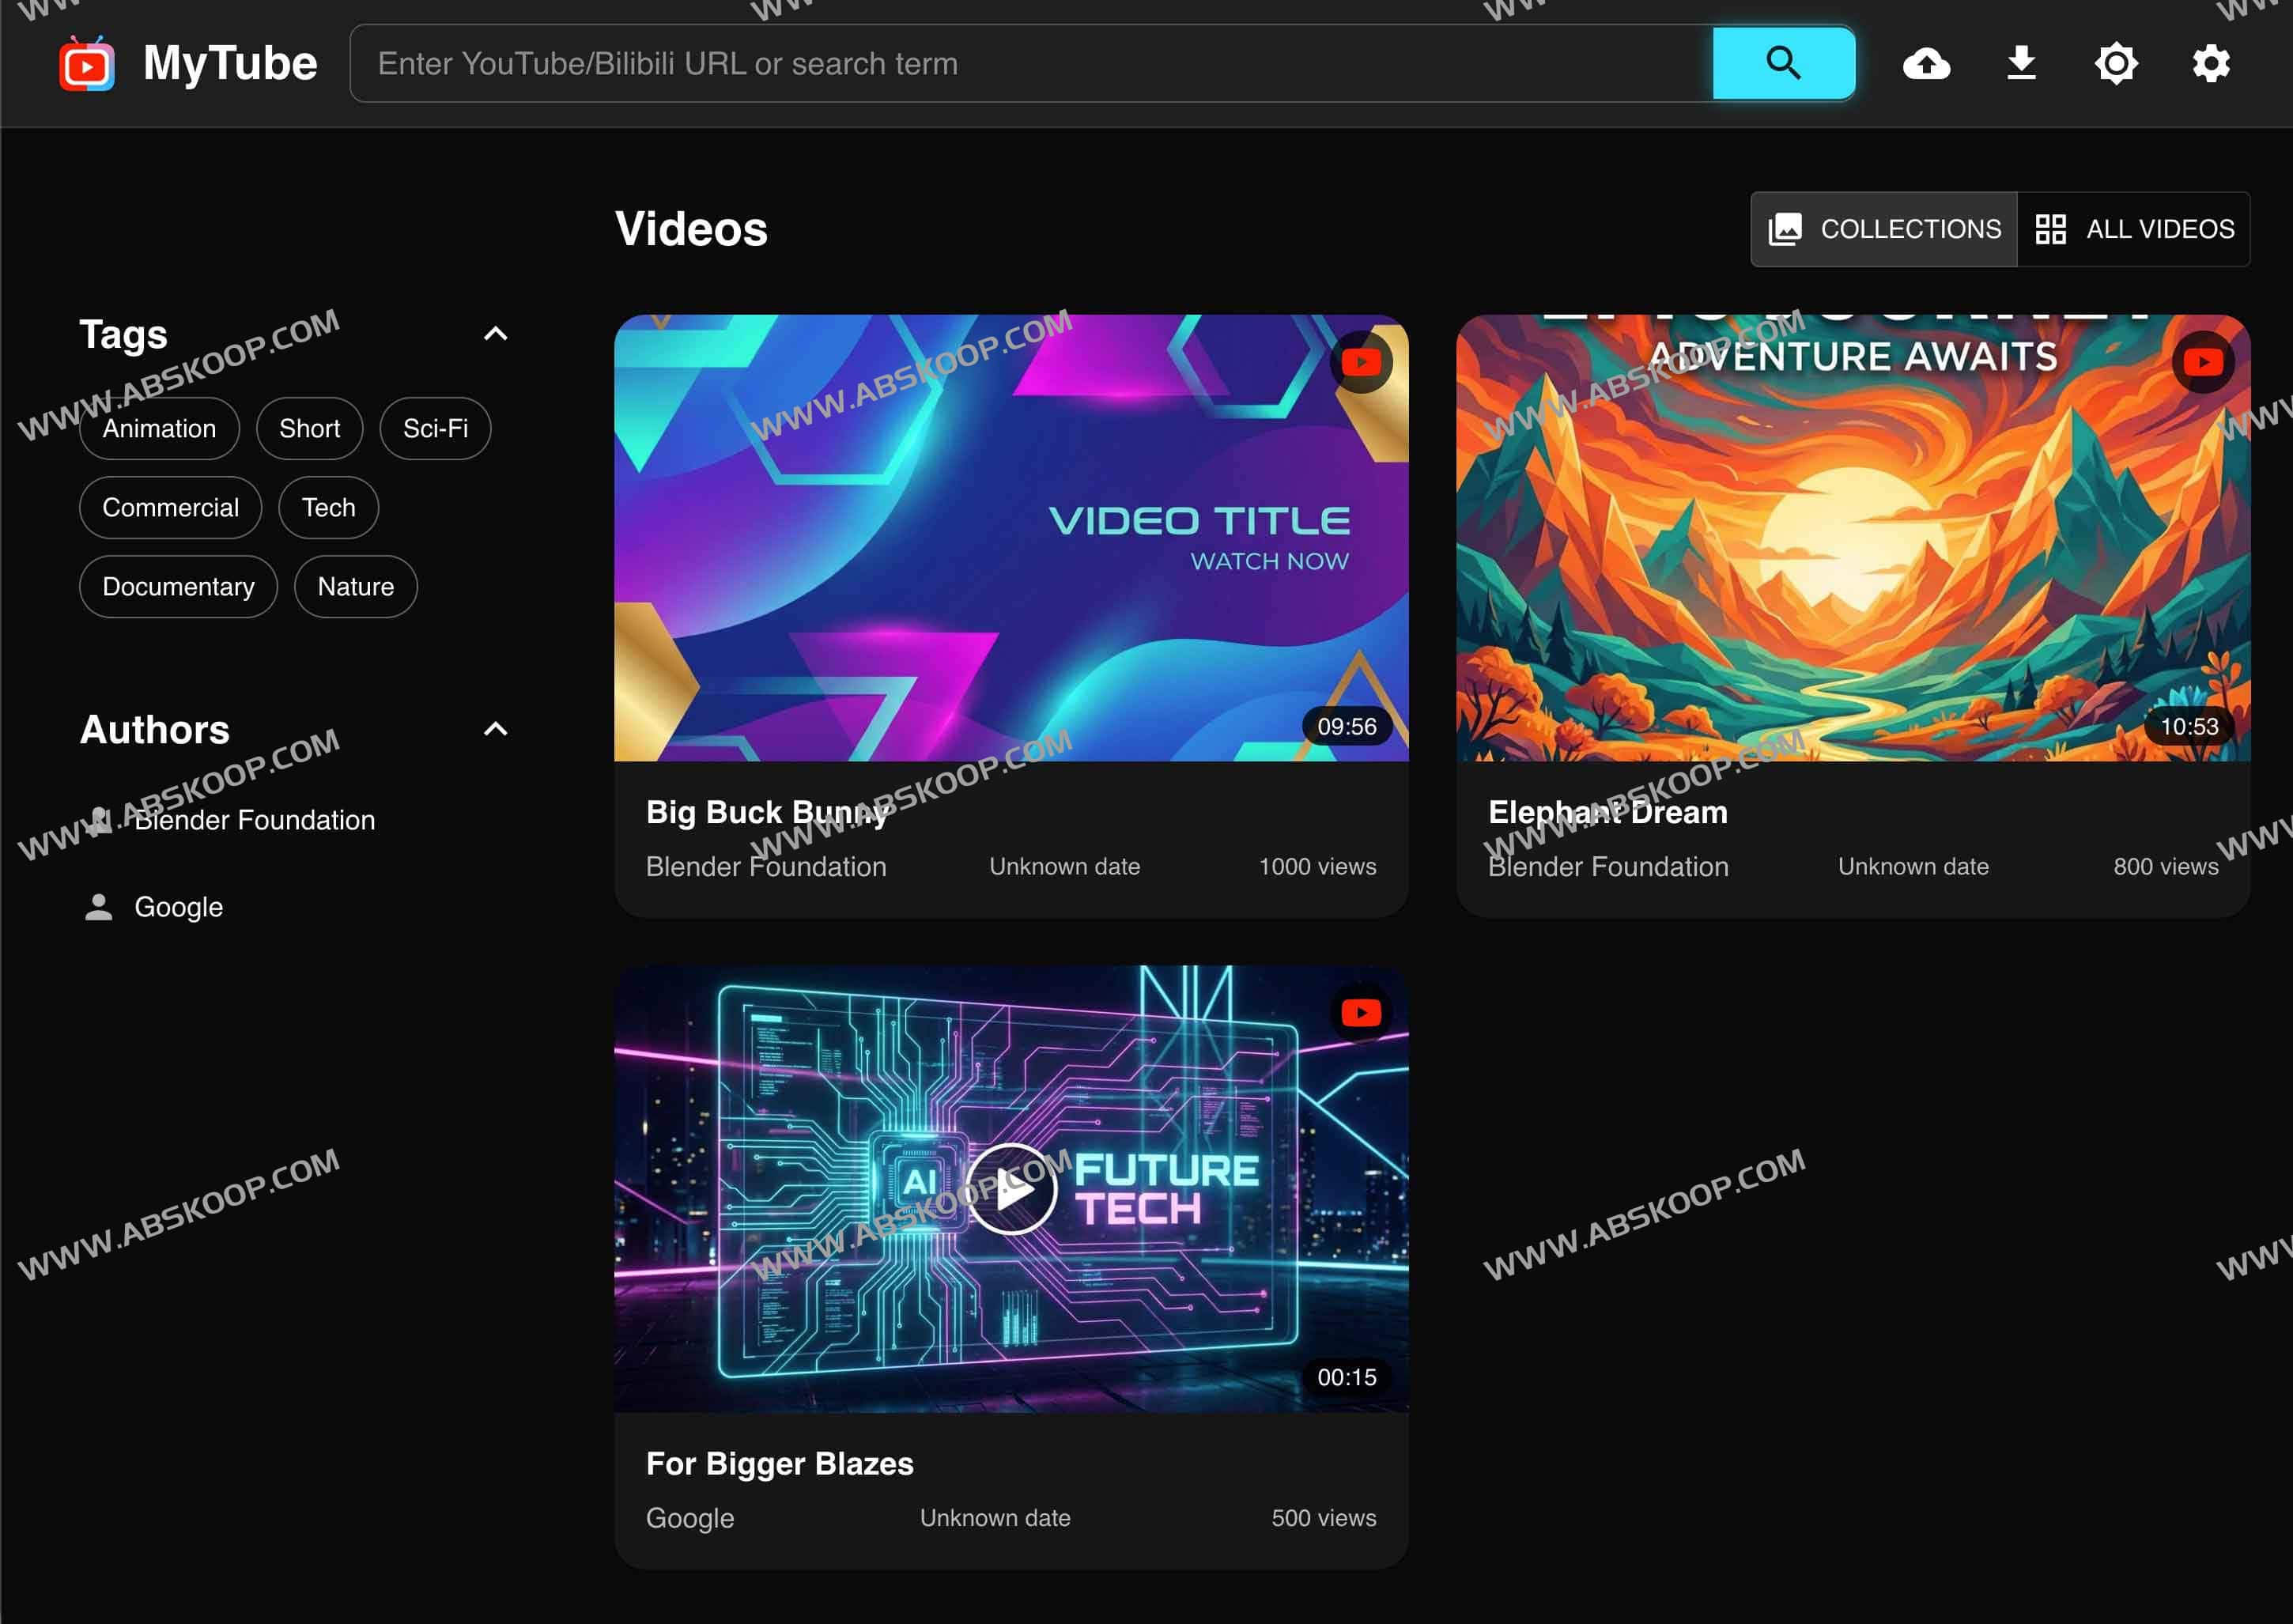2293x1624 pixels.
Task: Click the search magnifier button
Action: tap(1783, 64)
